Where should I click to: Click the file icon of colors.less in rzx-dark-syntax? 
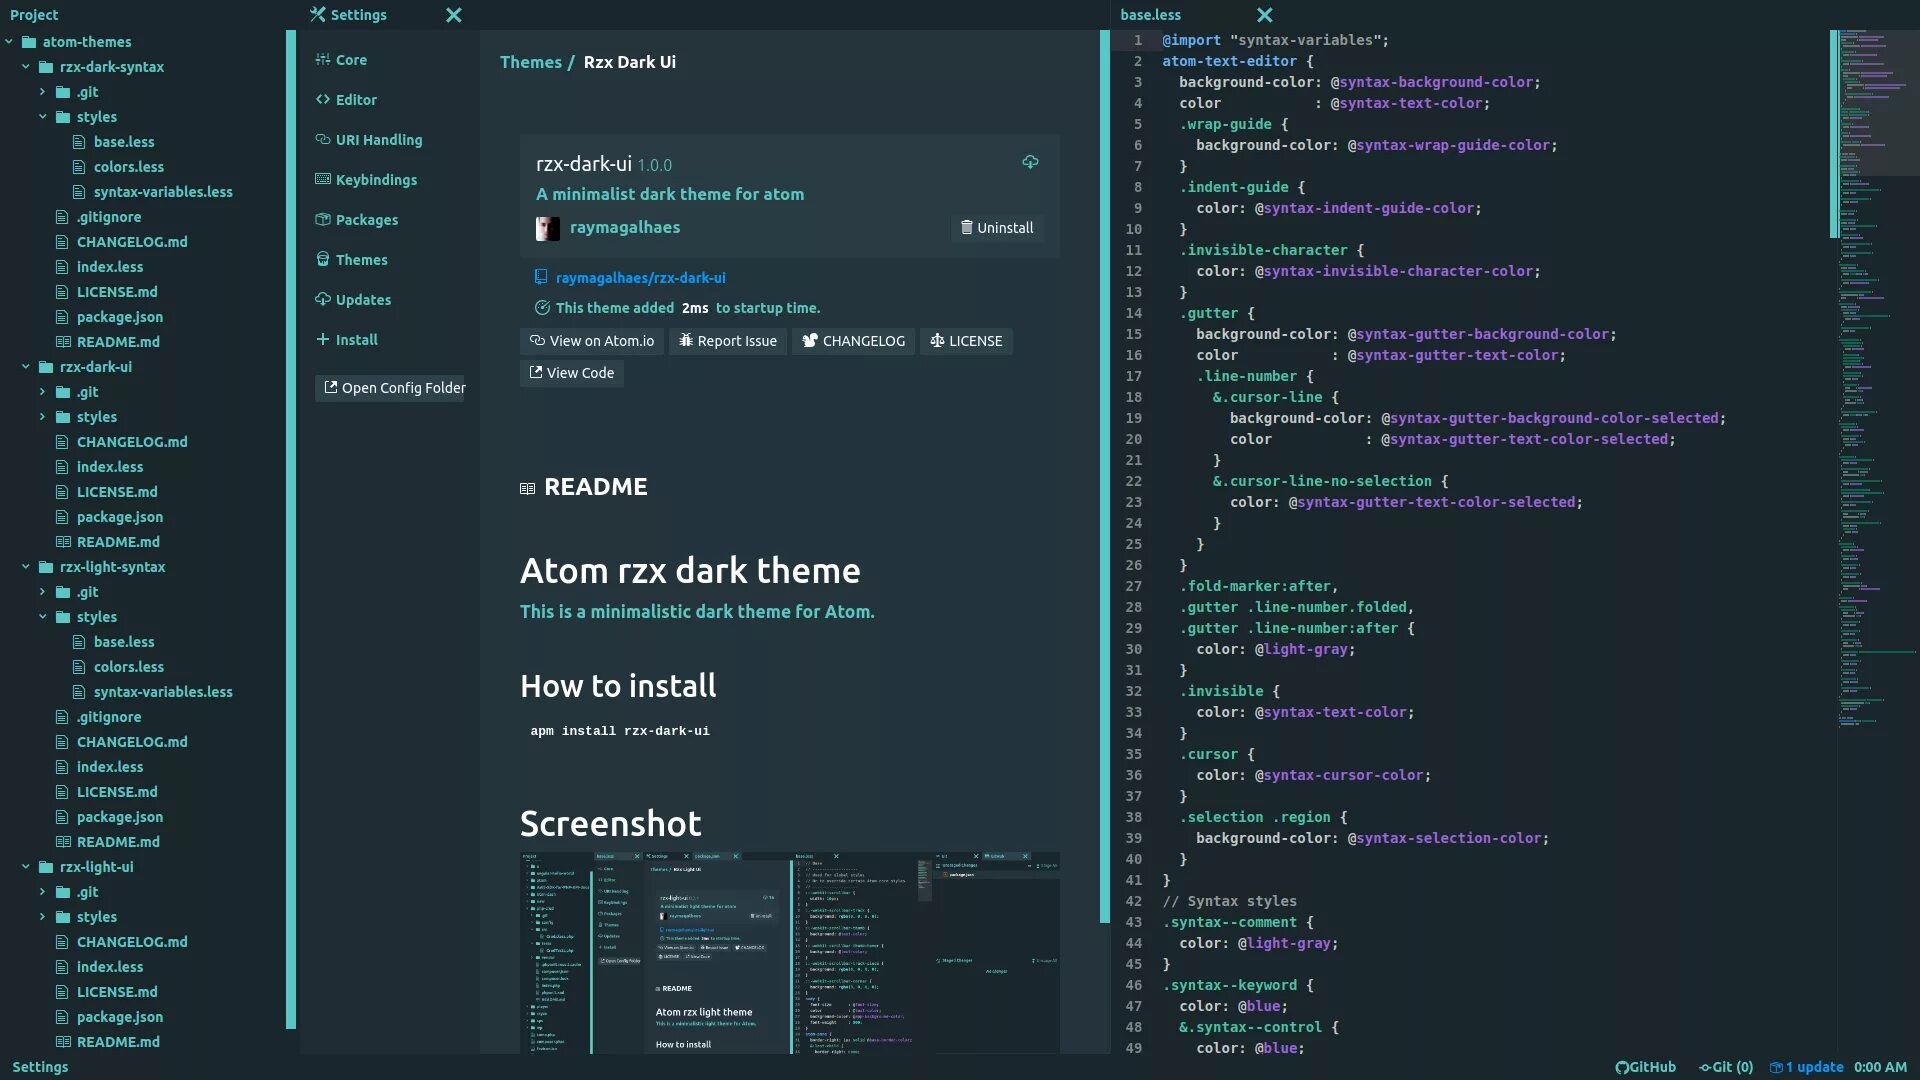point(79,167)
